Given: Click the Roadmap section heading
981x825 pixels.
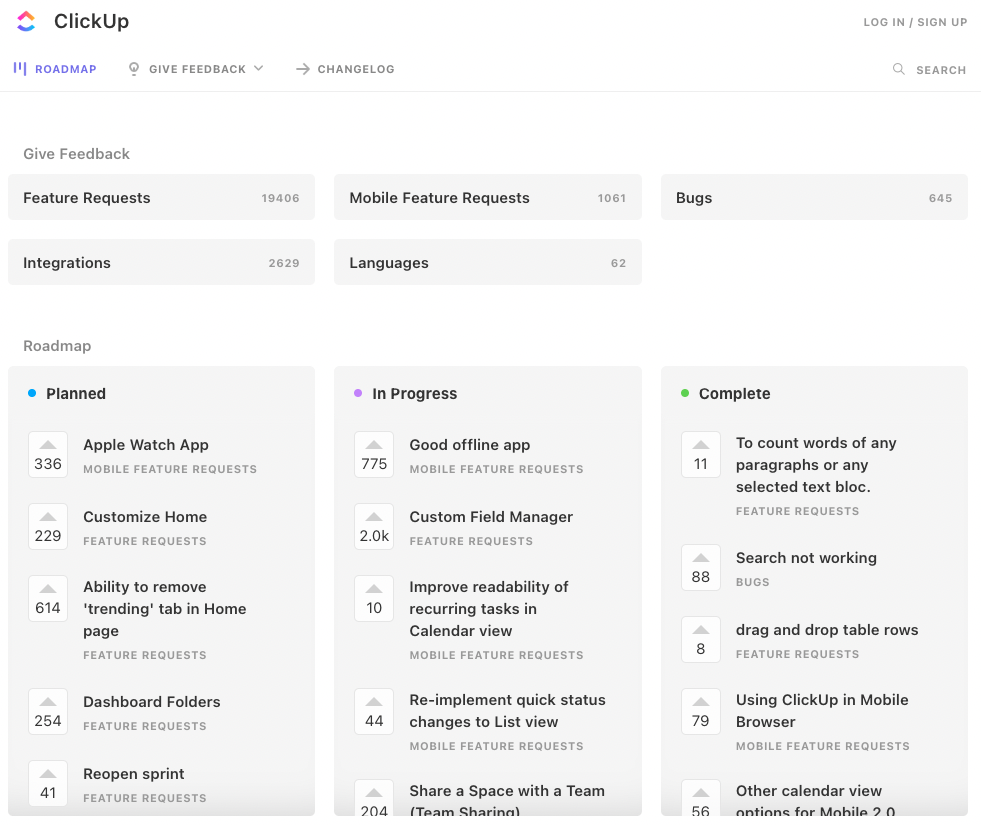Looking at the screenshot, I should click(x=57, y=346).
